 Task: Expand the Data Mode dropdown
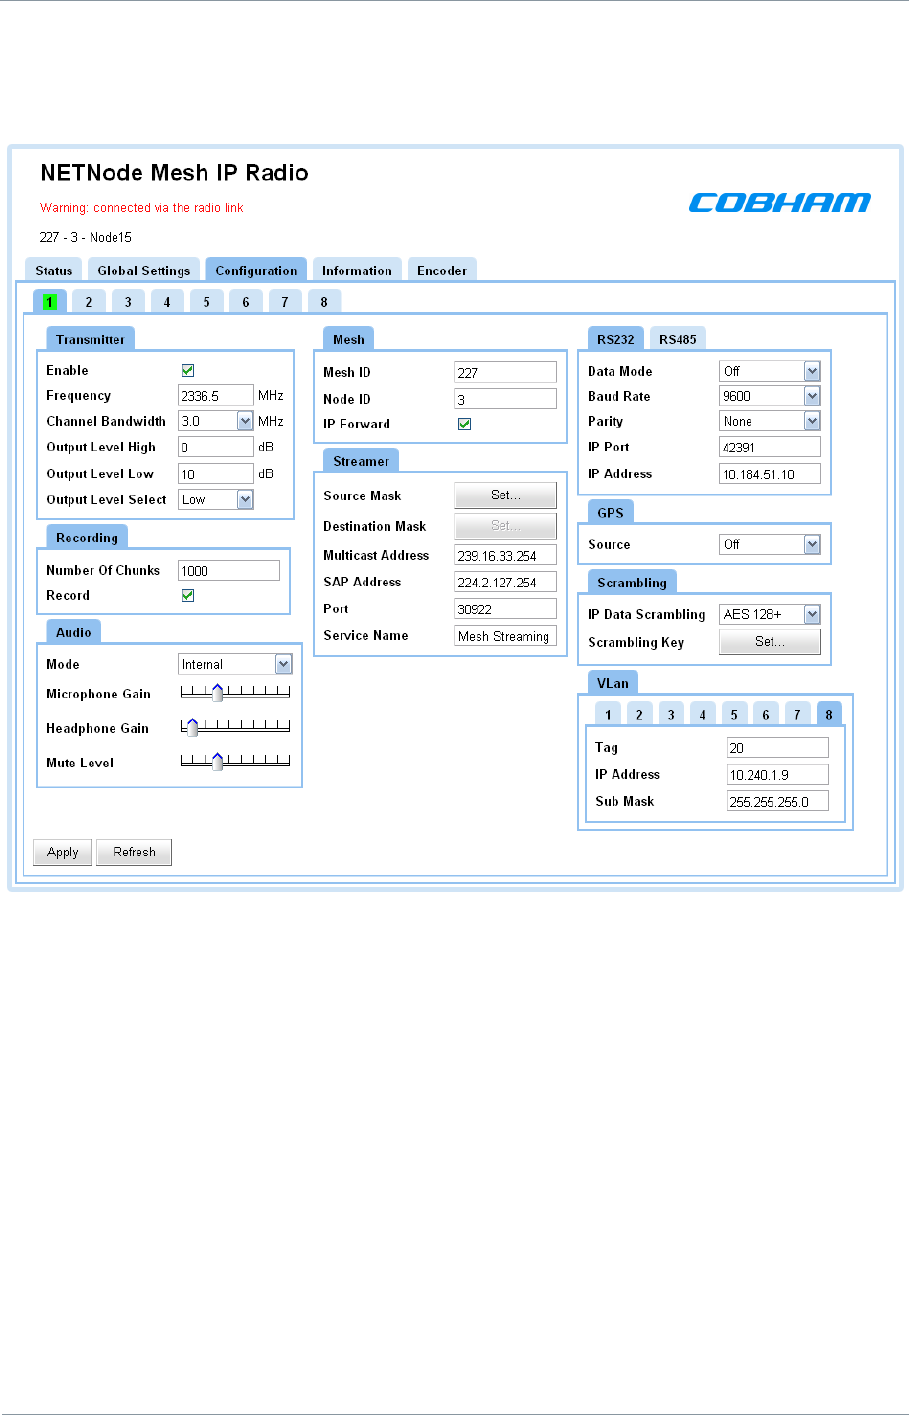tap(770, 372)
